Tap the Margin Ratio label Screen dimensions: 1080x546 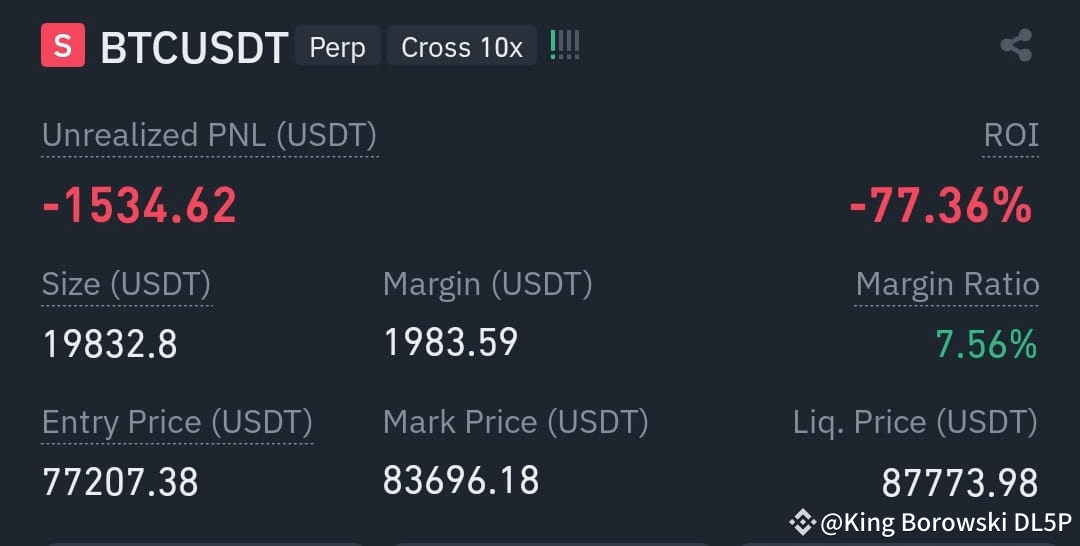pos(947,284)
